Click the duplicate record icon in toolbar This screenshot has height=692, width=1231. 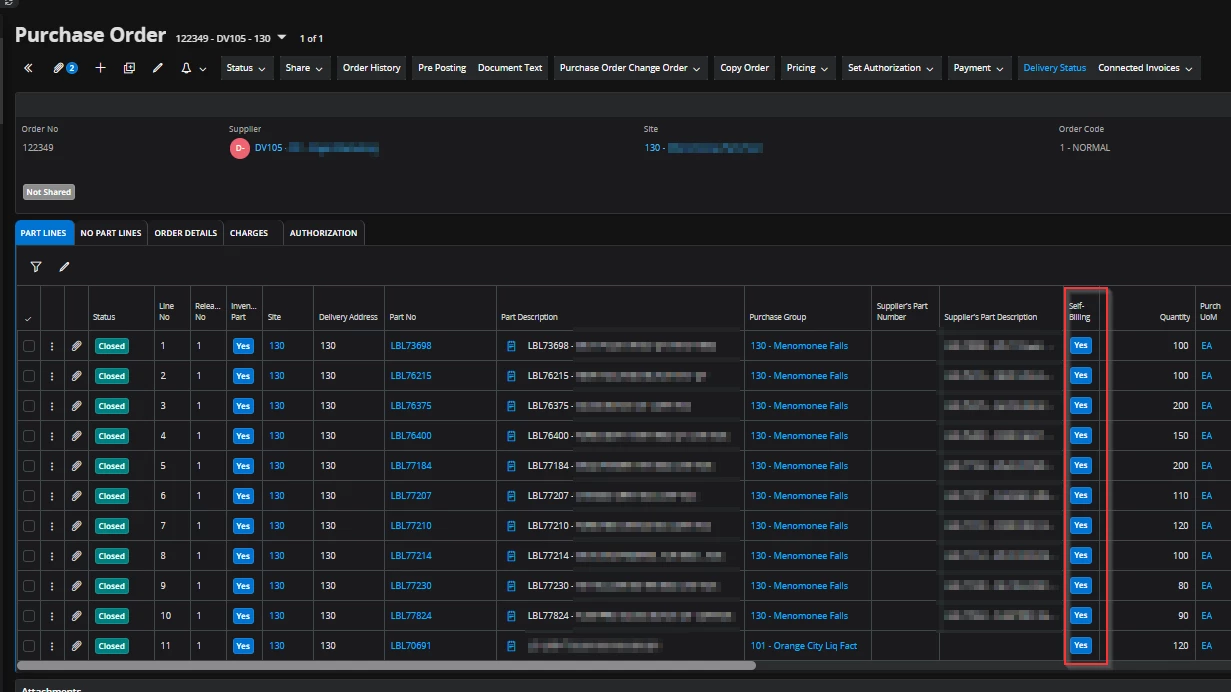point(129,68)
